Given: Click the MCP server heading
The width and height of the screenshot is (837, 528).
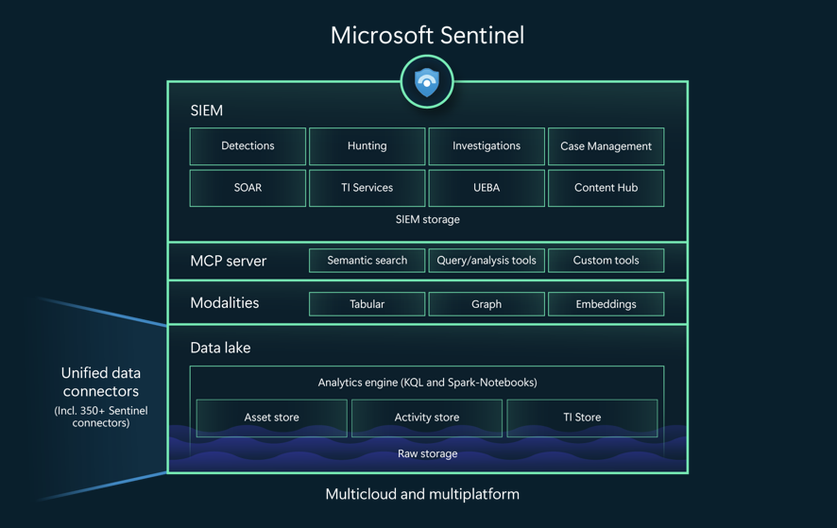Looking at the screenshot, I should (x=228, y=261).
